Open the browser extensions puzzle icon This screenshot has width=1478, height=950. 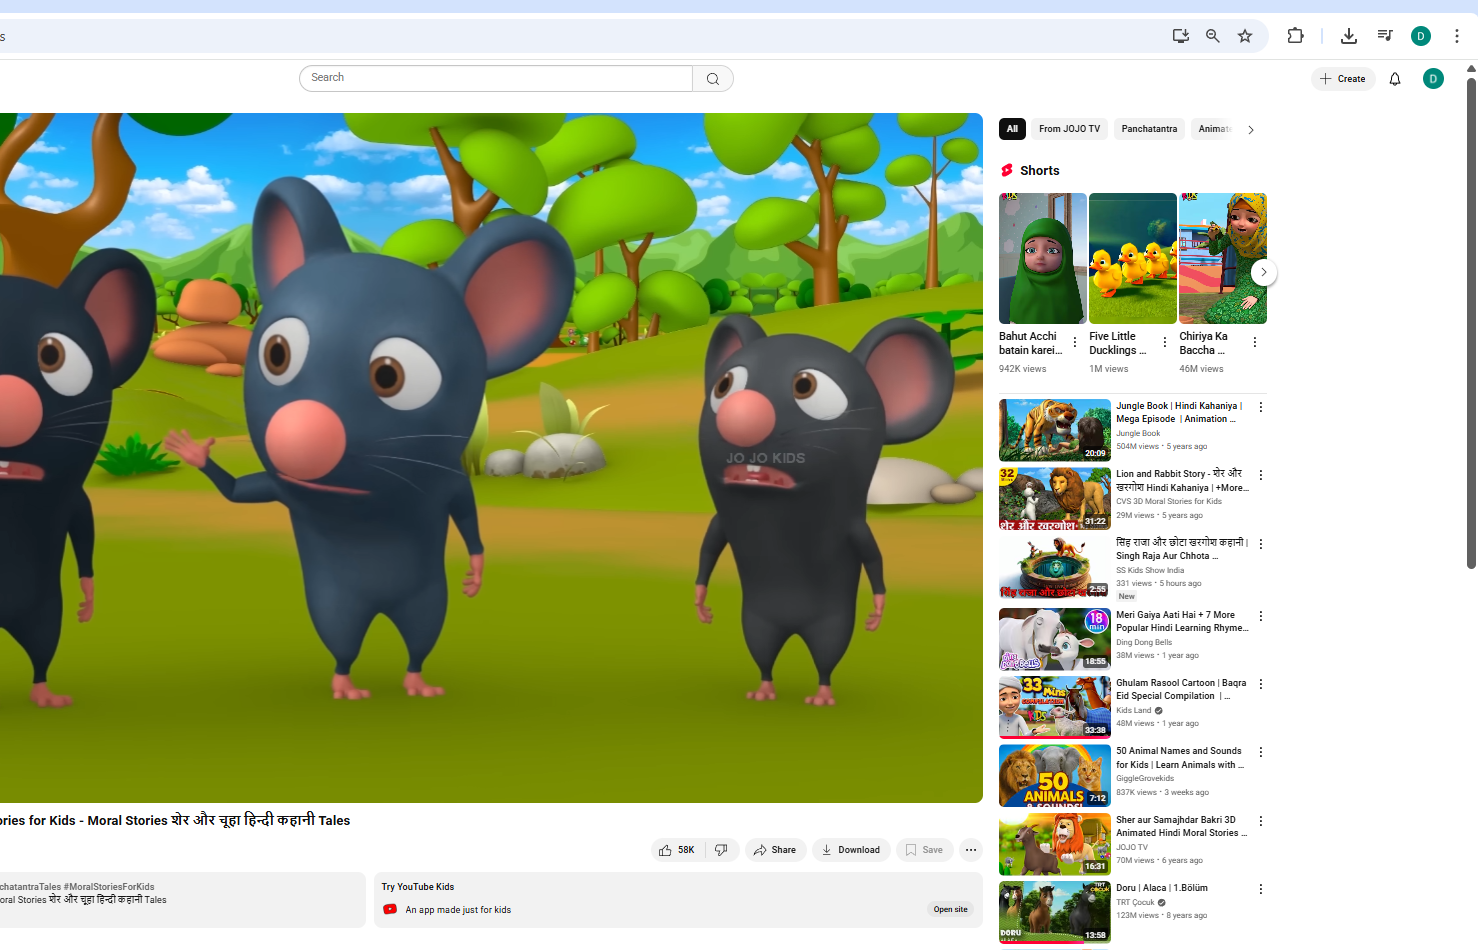(x=1295, y=36)
